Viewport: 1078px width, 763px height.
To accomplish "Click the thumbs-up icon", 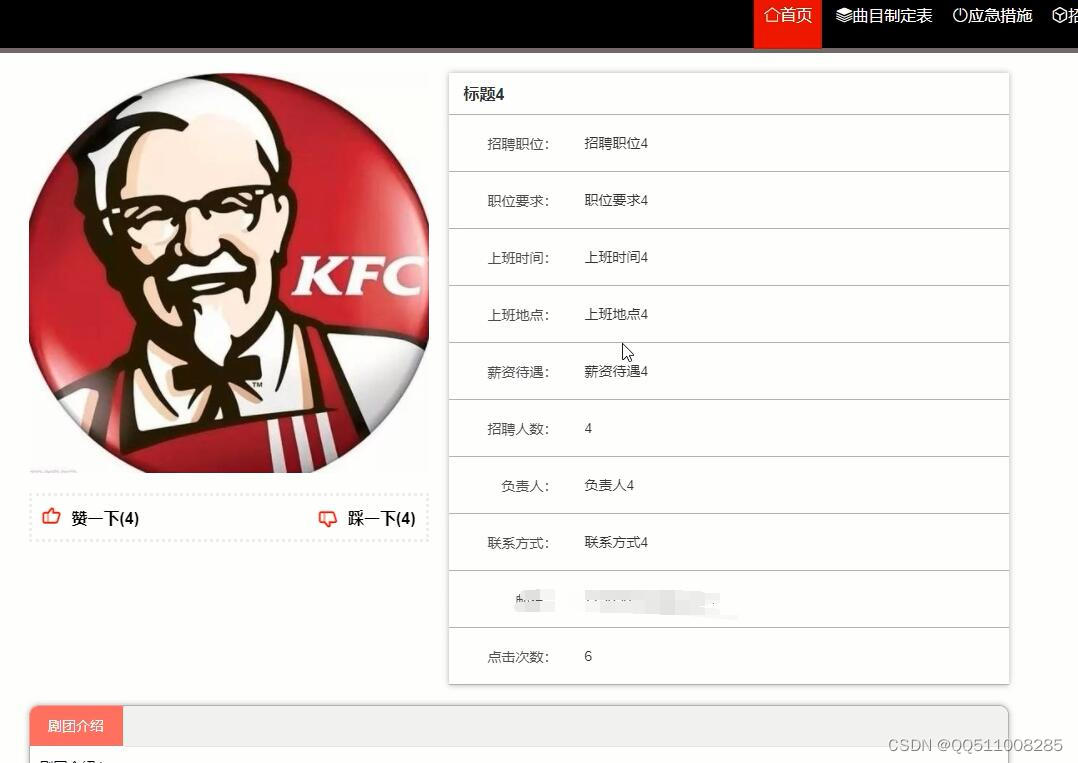I will pyautogui.click(x=52, y=516).
